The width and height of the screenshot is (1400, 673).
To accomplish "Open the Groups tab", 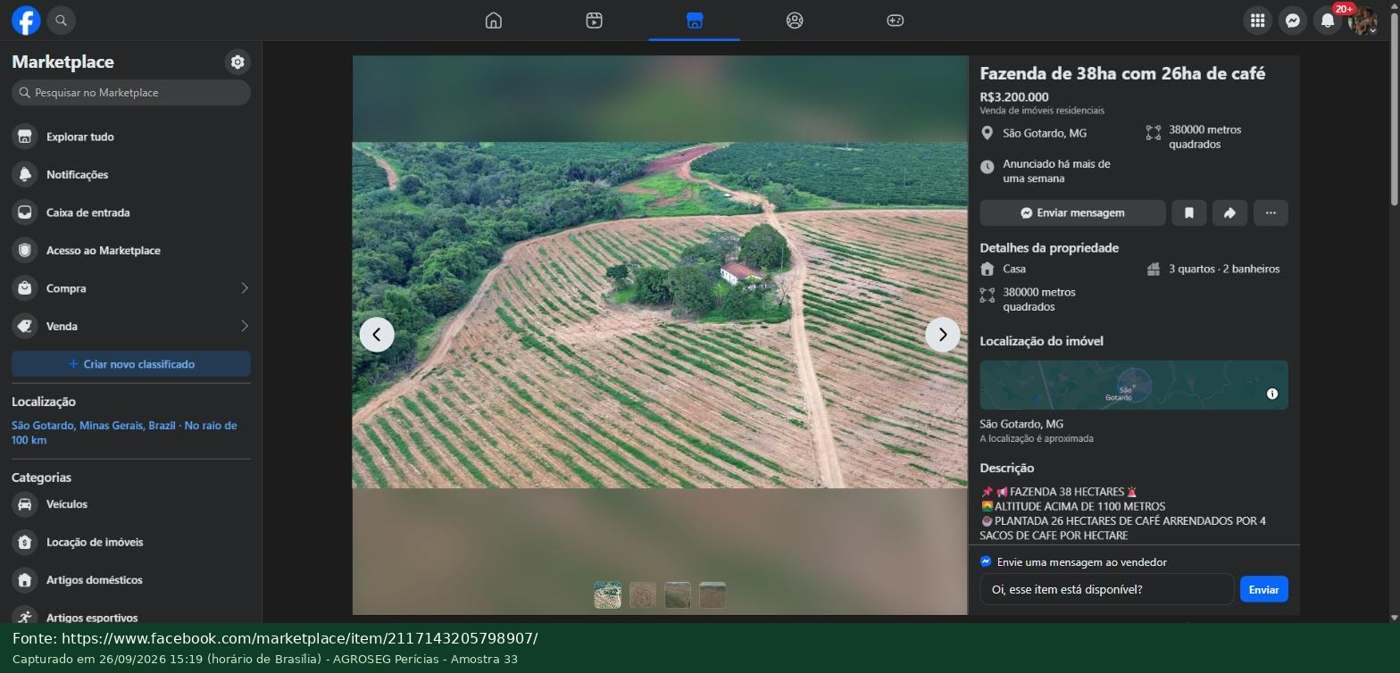I will click(795, 20).
